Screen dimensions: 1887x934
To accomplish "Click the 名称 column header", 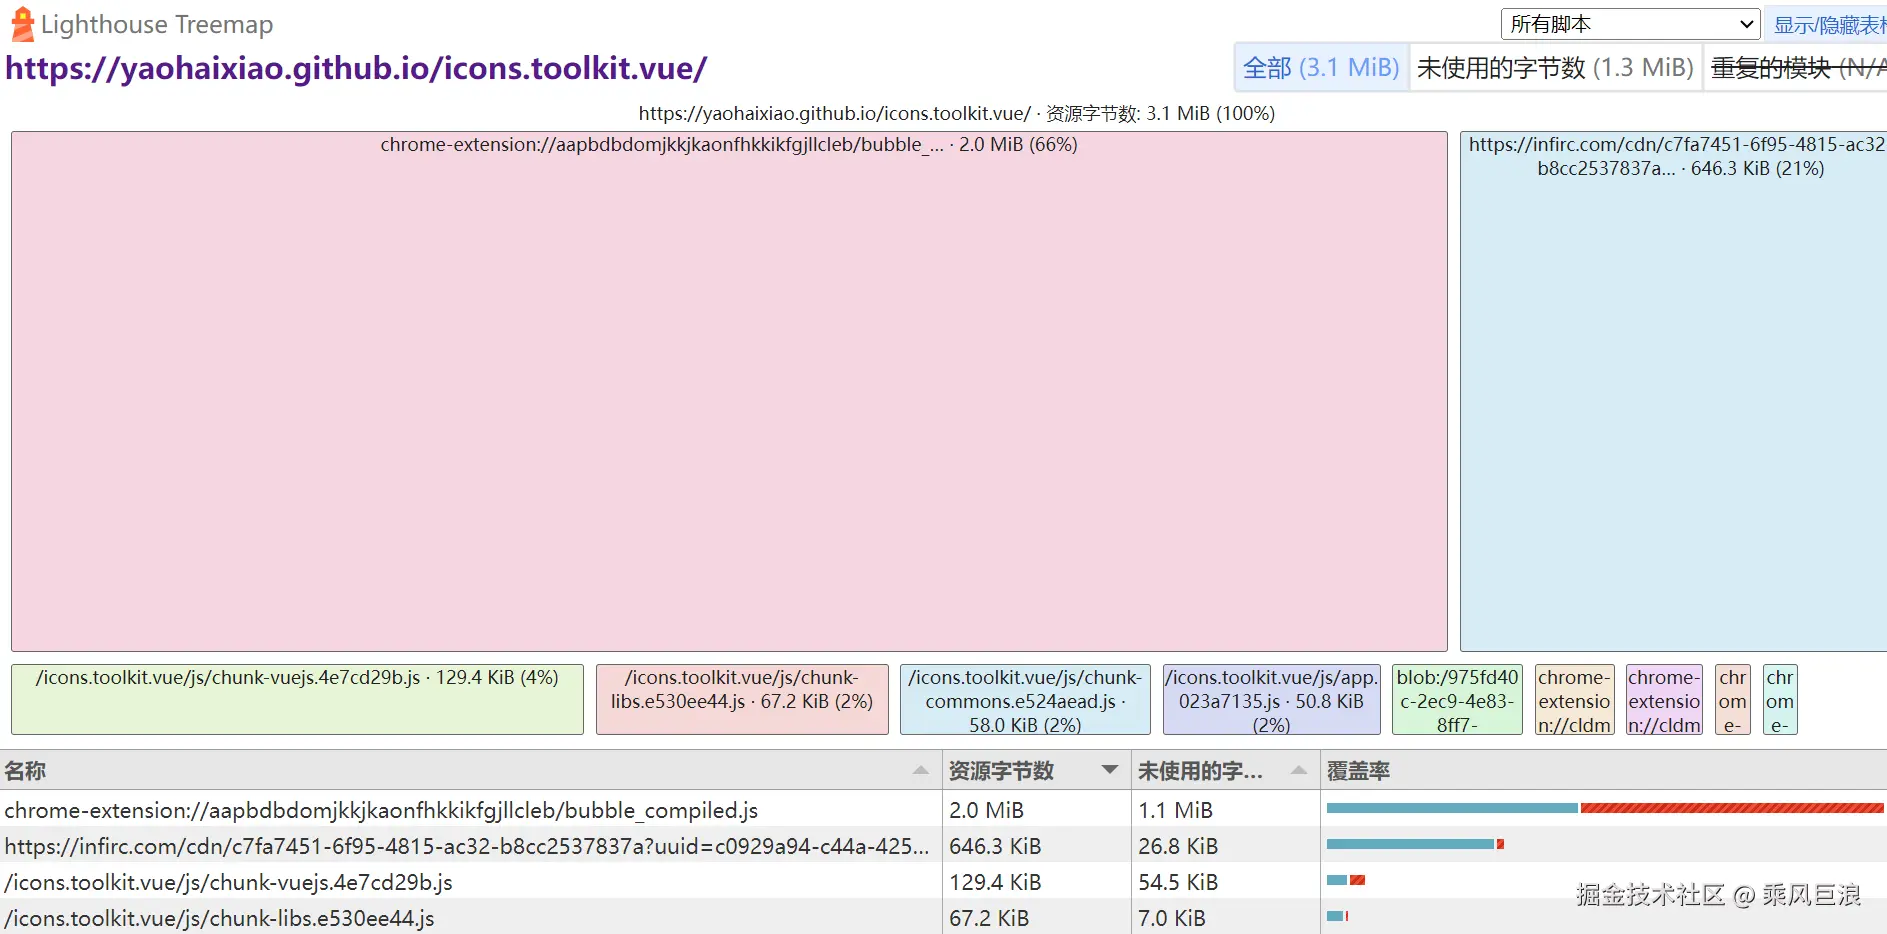I will [470, 770].
